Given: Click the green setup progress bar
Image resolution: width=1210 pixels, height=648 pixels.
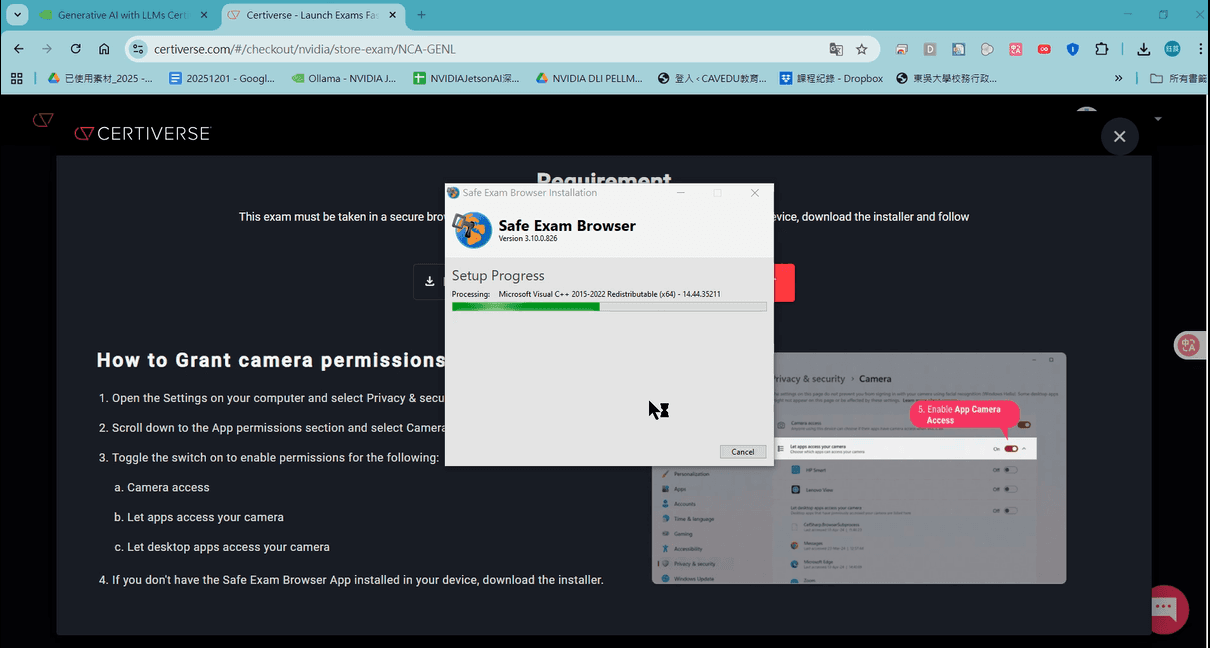Looking at the screenshot, I should [609, 307].
